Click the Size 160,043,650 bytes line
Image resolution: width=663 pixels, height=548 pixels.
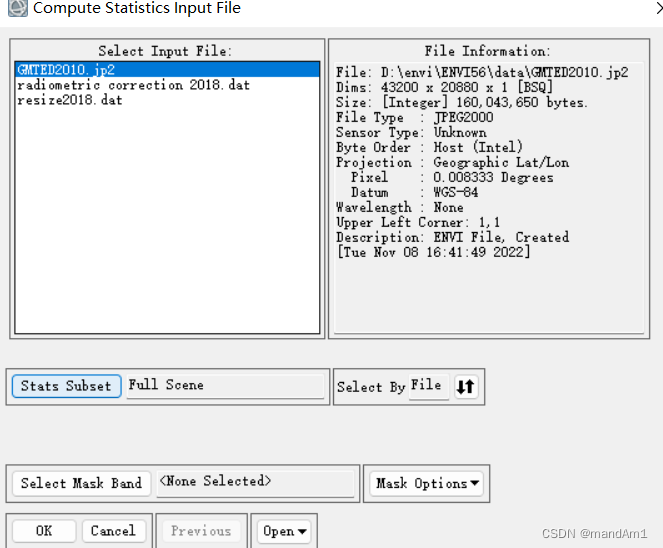[x=462, y=102]
